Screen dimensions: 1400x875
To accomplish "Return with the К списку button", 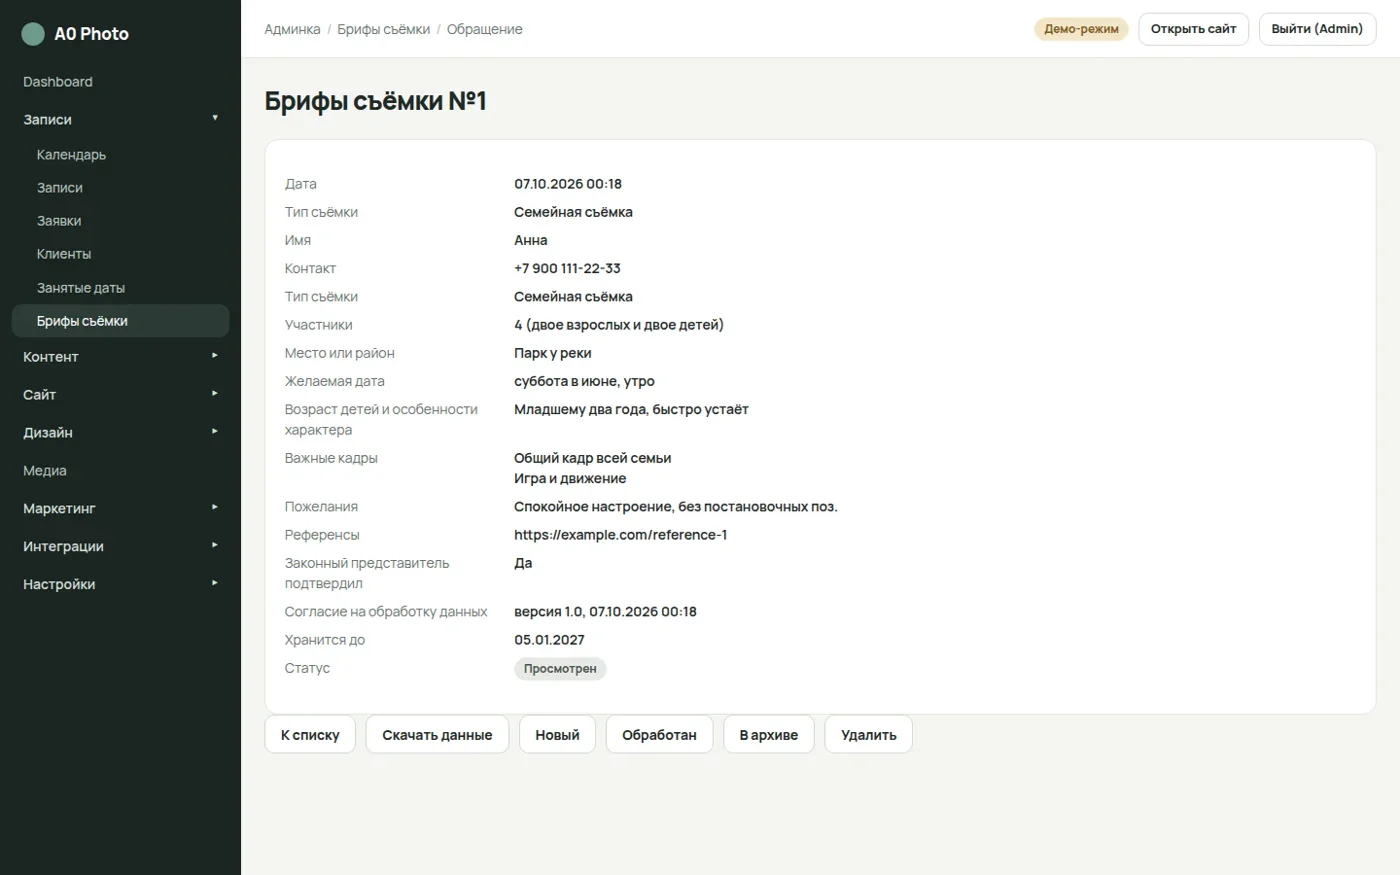I will [x=310, y=735].
